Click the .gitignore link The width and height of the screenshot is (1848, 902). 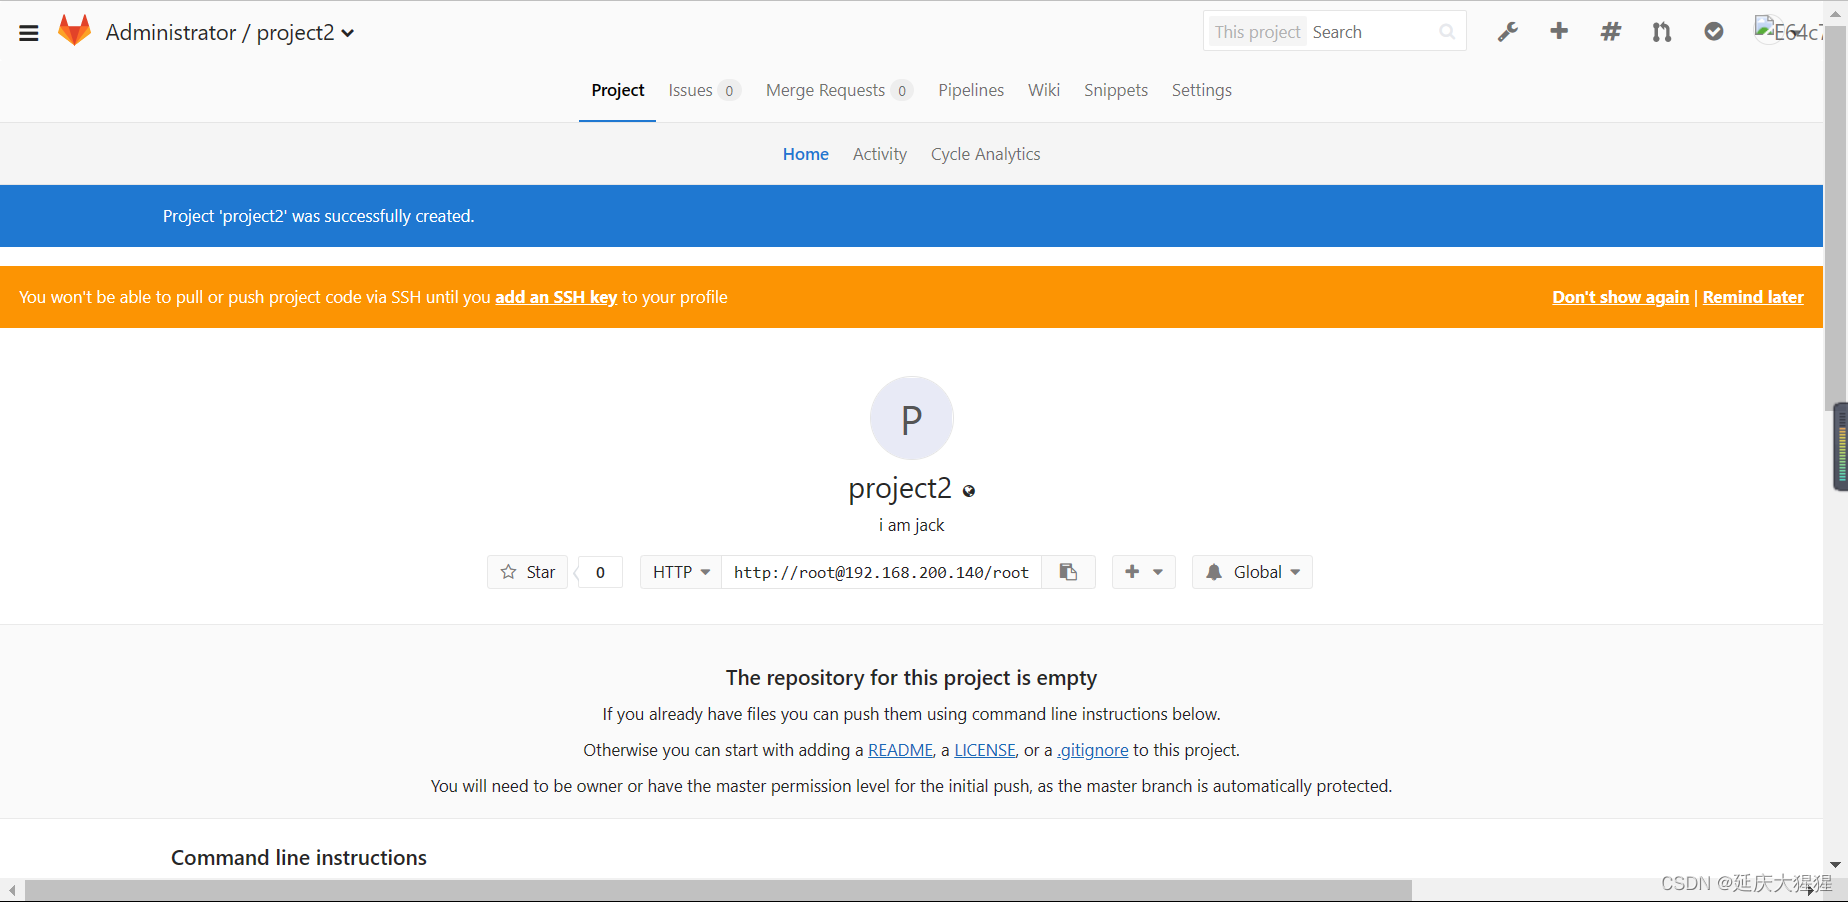[x=1093, y=750]
